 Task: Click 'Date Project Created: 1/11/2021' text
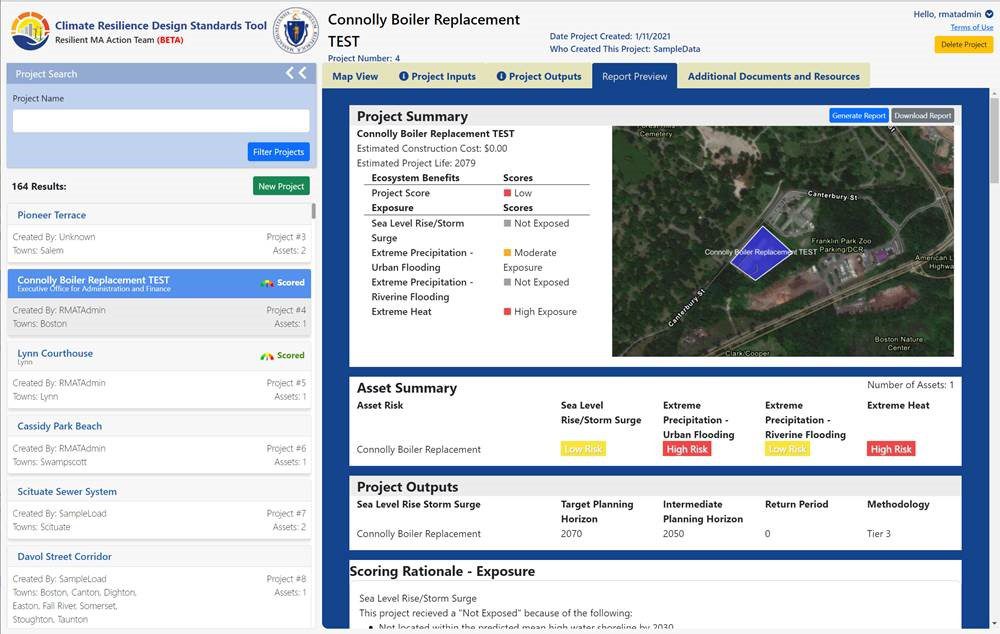(610, 36)
